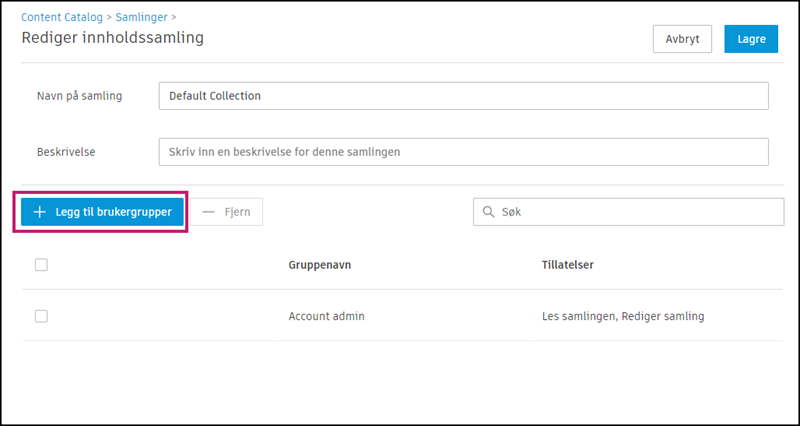800x426 pixels.
Task: Click the Legg til brukergrupper button
Action: (103, 212)
